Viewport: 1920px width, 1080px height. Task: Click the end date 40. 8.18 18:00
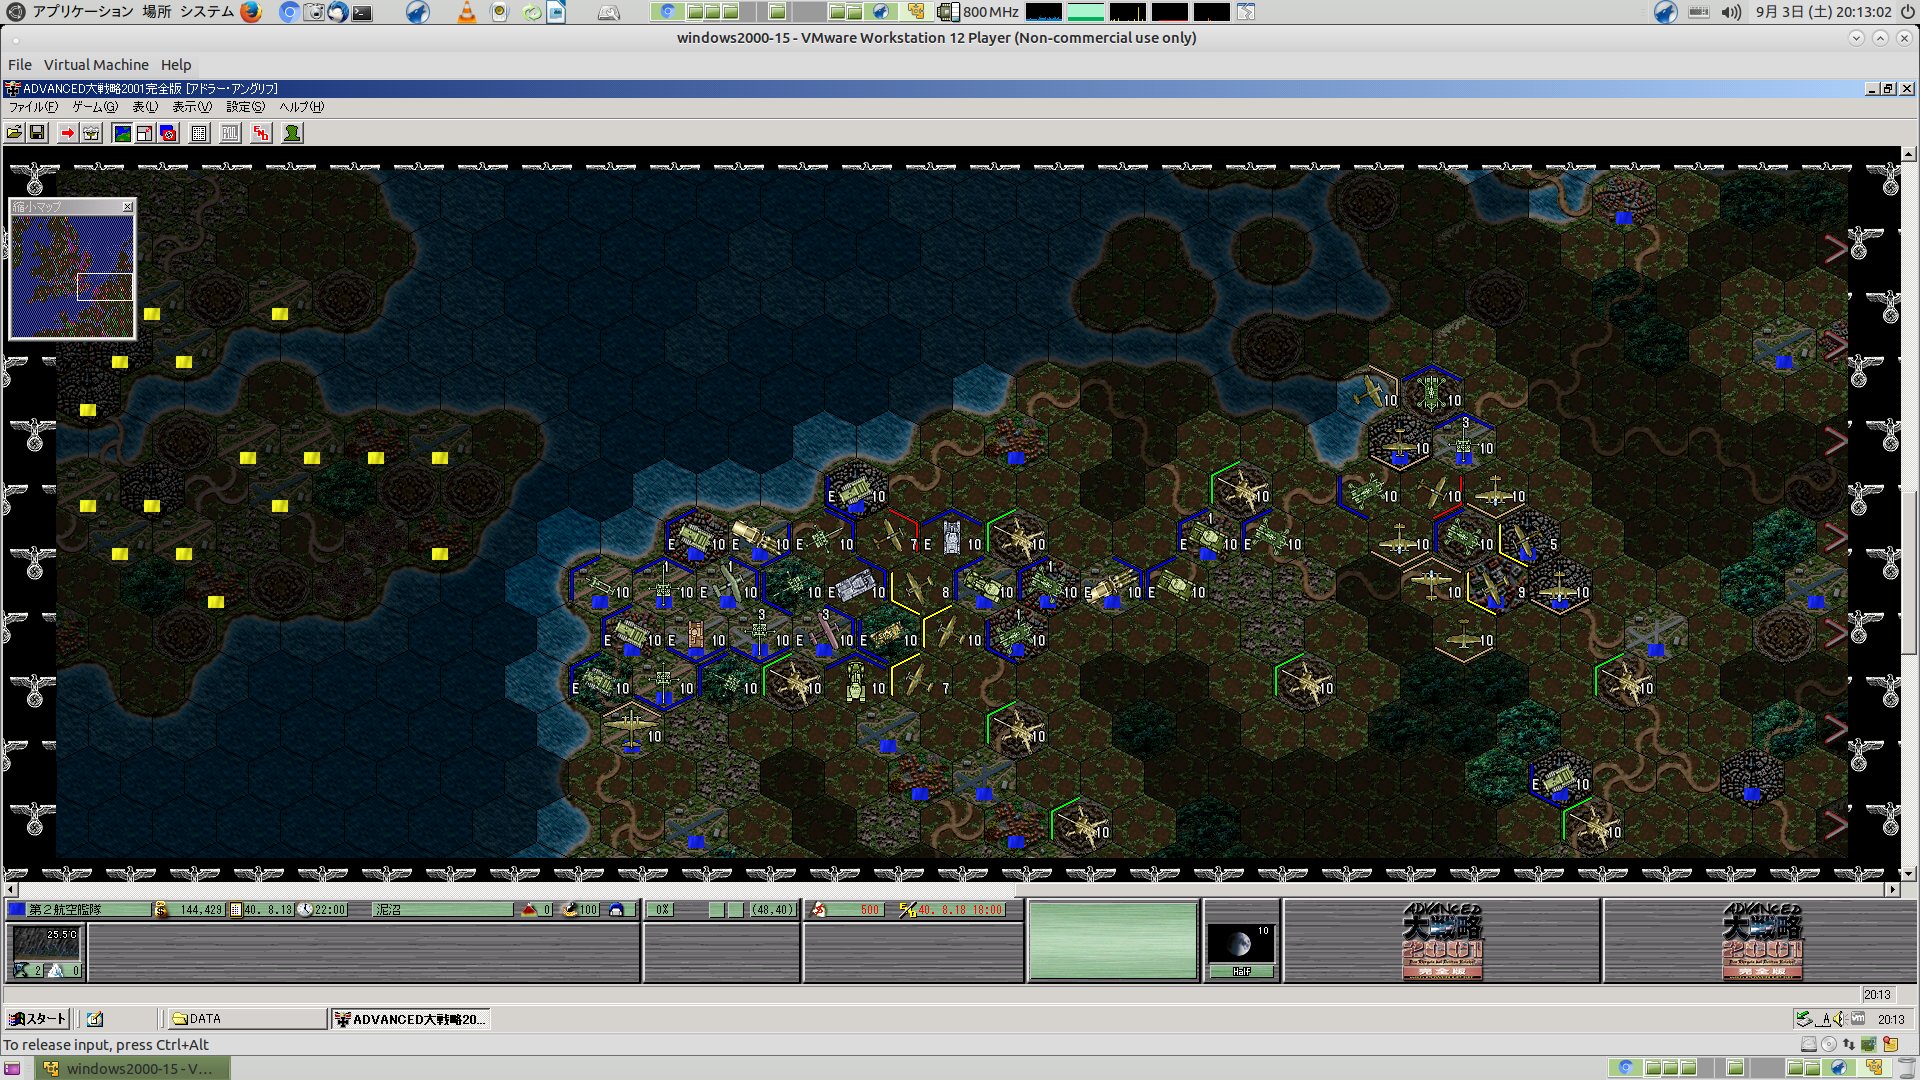(960, 910)
